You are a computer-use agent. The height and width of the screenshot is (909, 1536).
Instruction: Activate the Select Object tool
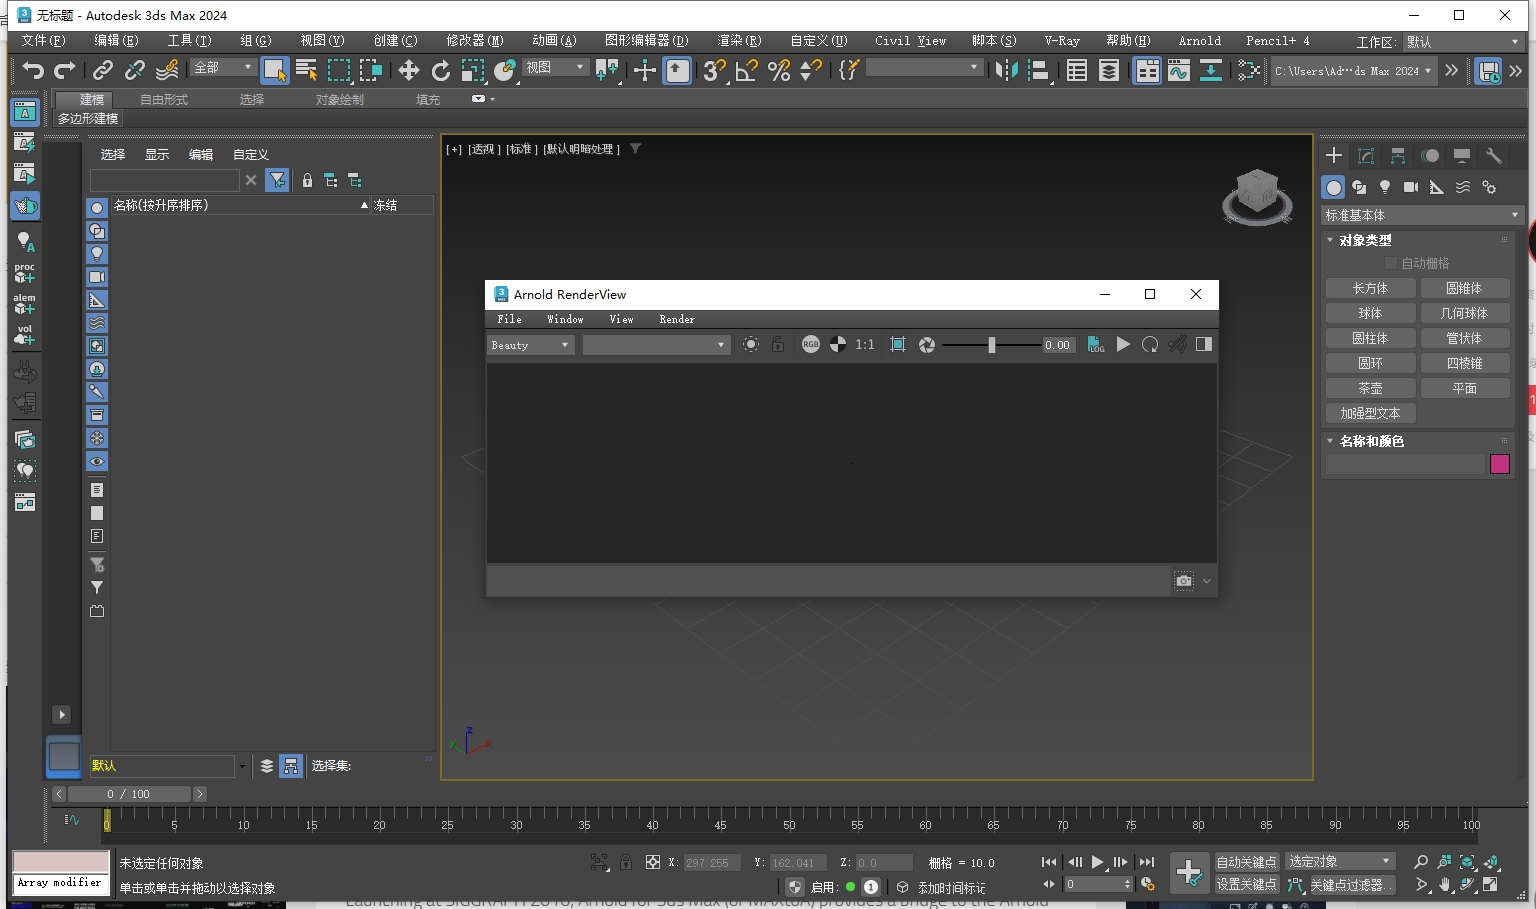pyautogui.click(x=275, y=70)
